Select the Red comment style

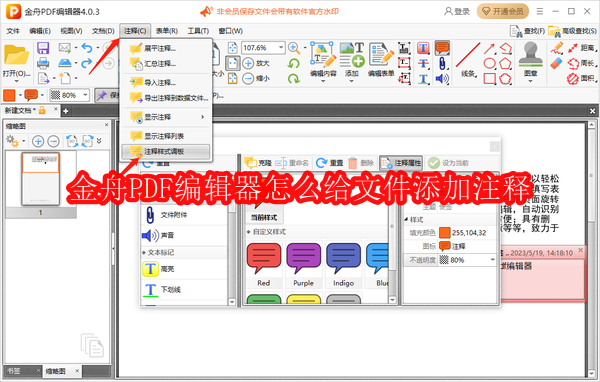tap(264, 264)
